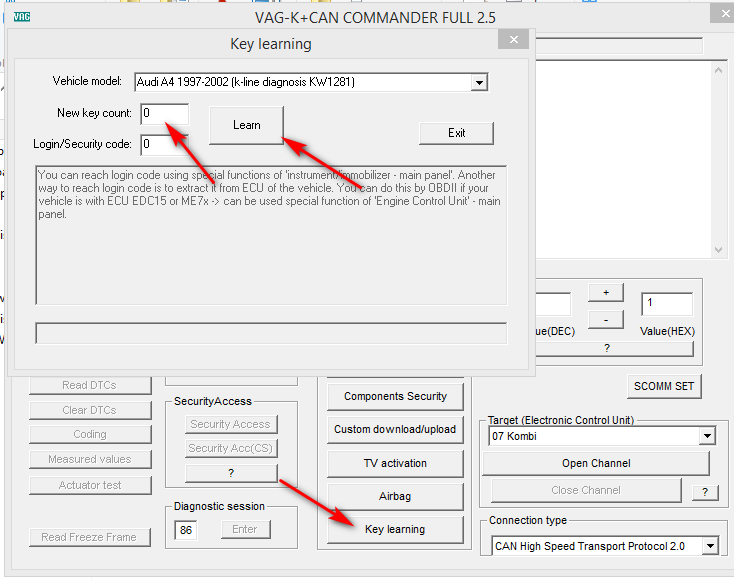Image resolution: width=734 pixels, height=581 pixels.
Task: Click the SecurityAccess help question mark button
Action: [231, 473]
